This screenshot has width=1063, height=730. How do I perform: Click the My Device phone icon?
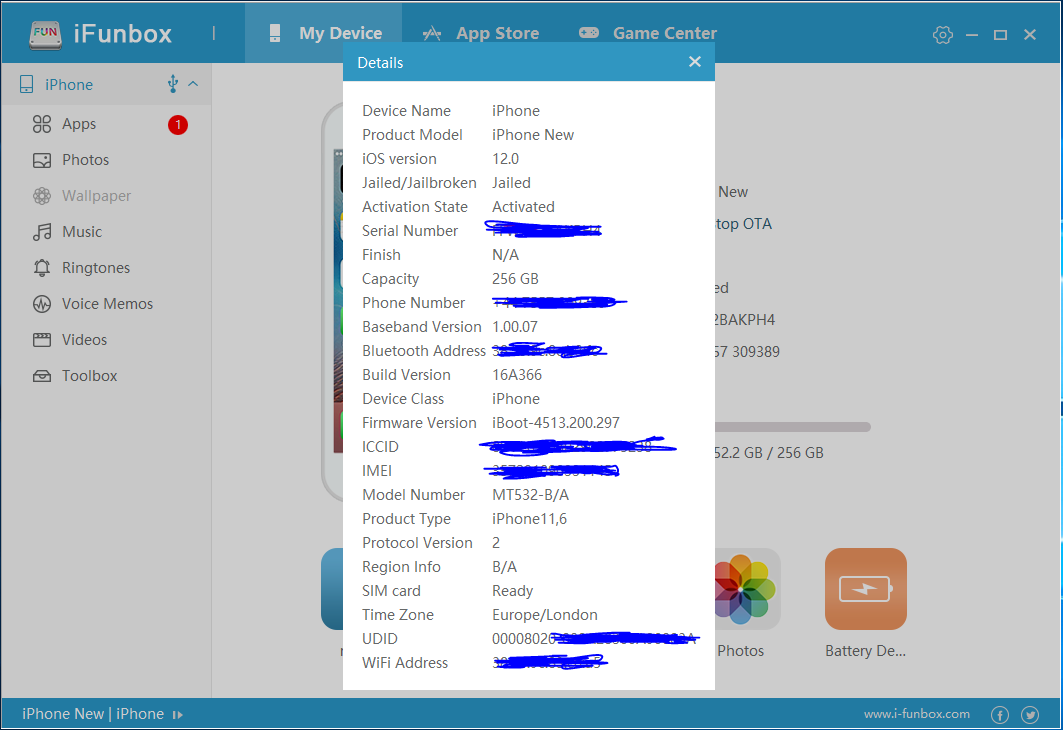tap(275, 33)
